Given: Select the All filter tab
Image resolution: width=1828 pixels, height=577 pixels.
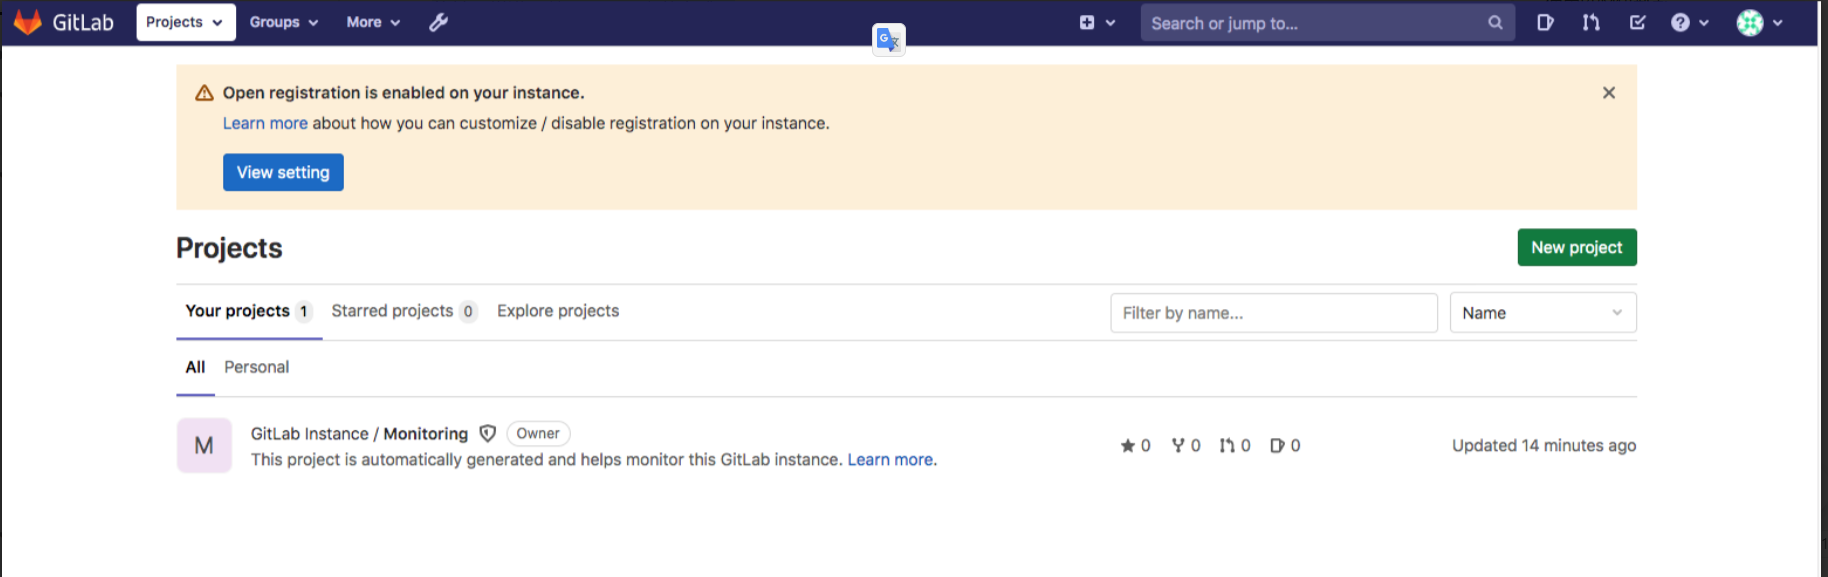Looking at the screenshot, I should click(195, 367).
